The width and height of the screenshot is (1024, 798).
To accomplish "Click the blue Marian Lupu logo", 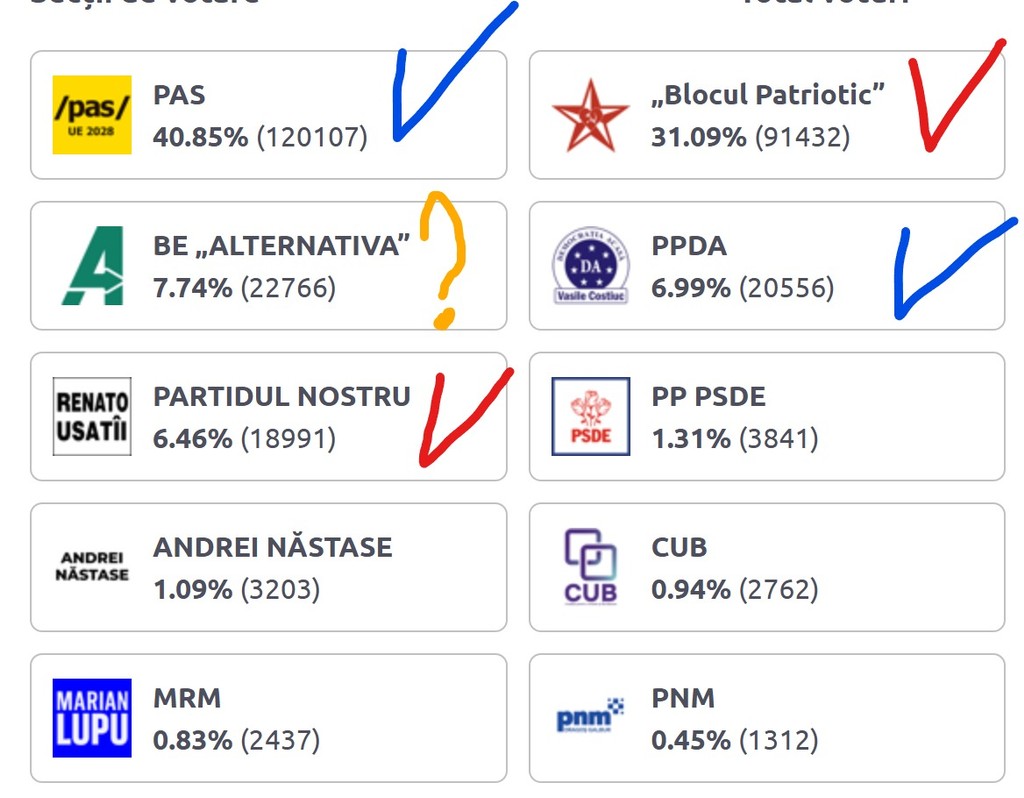I will [x=92, y=717].
